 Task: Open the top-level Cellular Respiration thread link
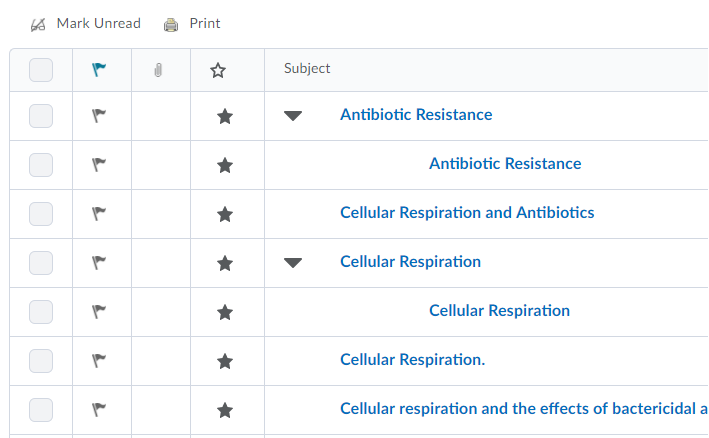pyautogui.click(x=410, y=262)
